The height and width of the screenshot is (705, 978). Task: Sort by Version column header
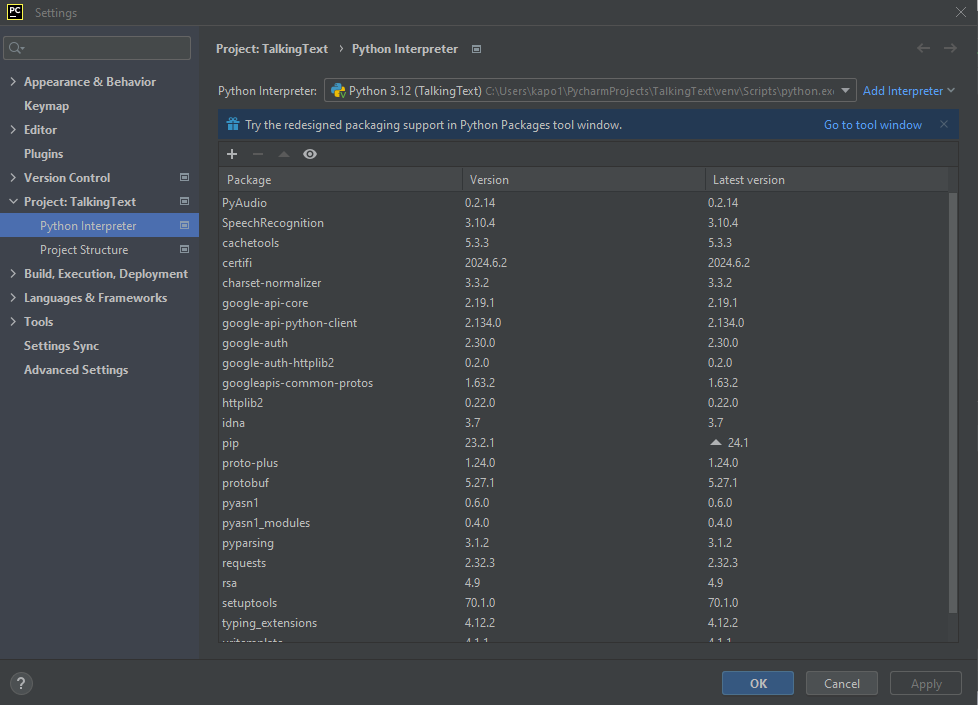coord(584,180)
